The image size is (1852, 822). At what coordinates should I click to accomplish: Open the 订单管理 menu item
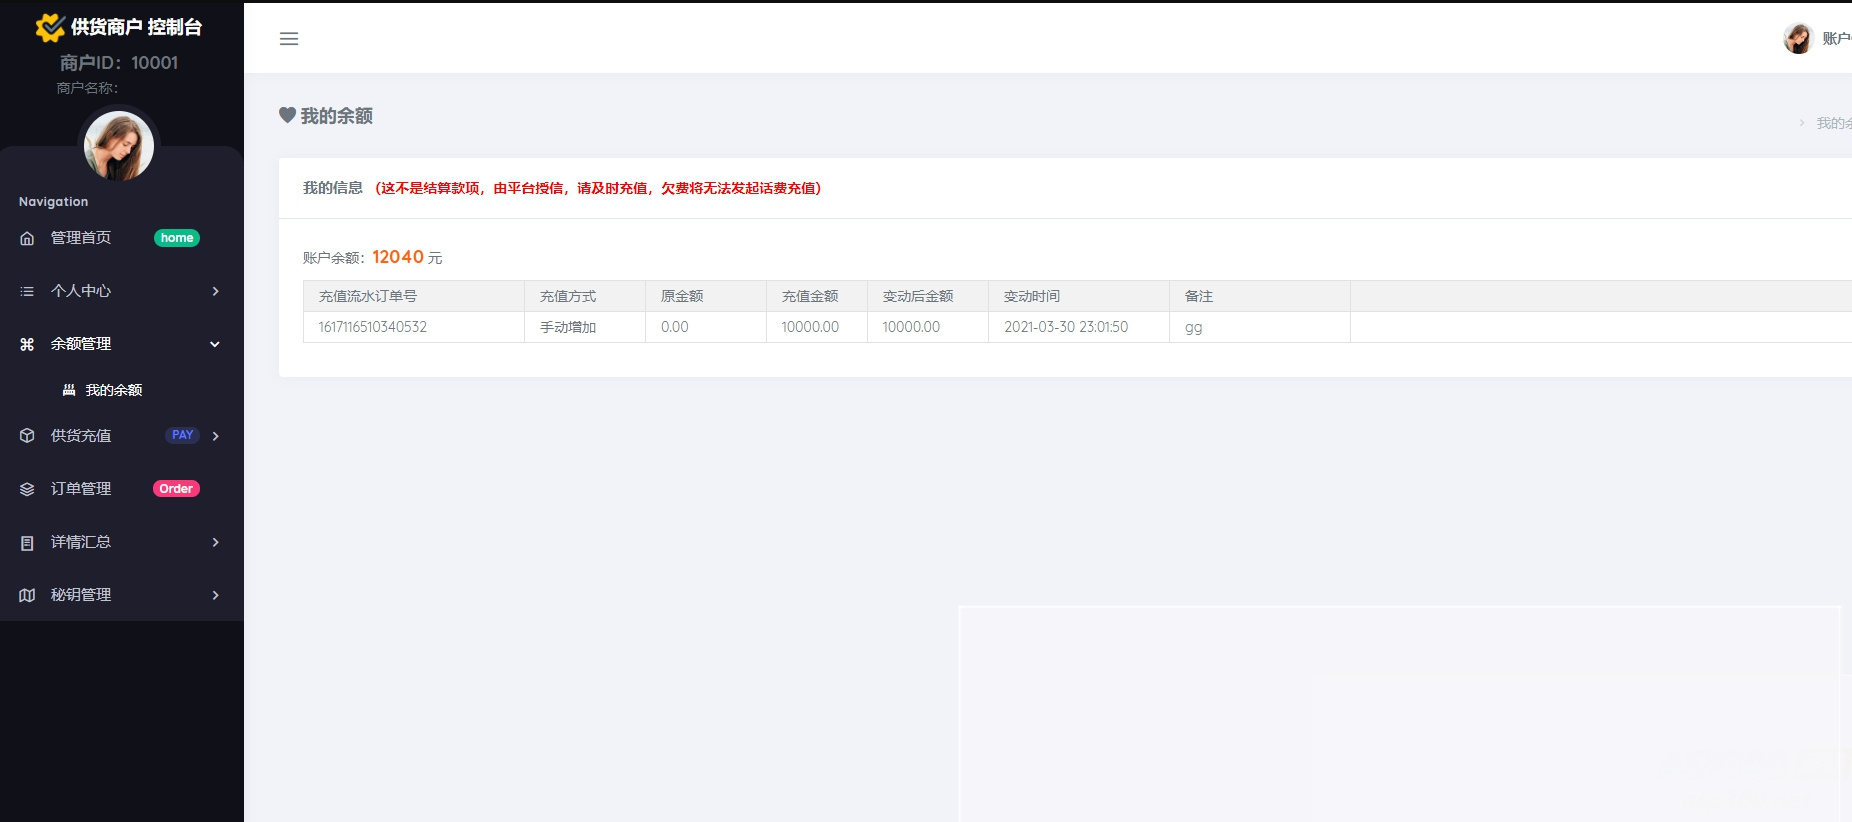[x=81, y=489]
